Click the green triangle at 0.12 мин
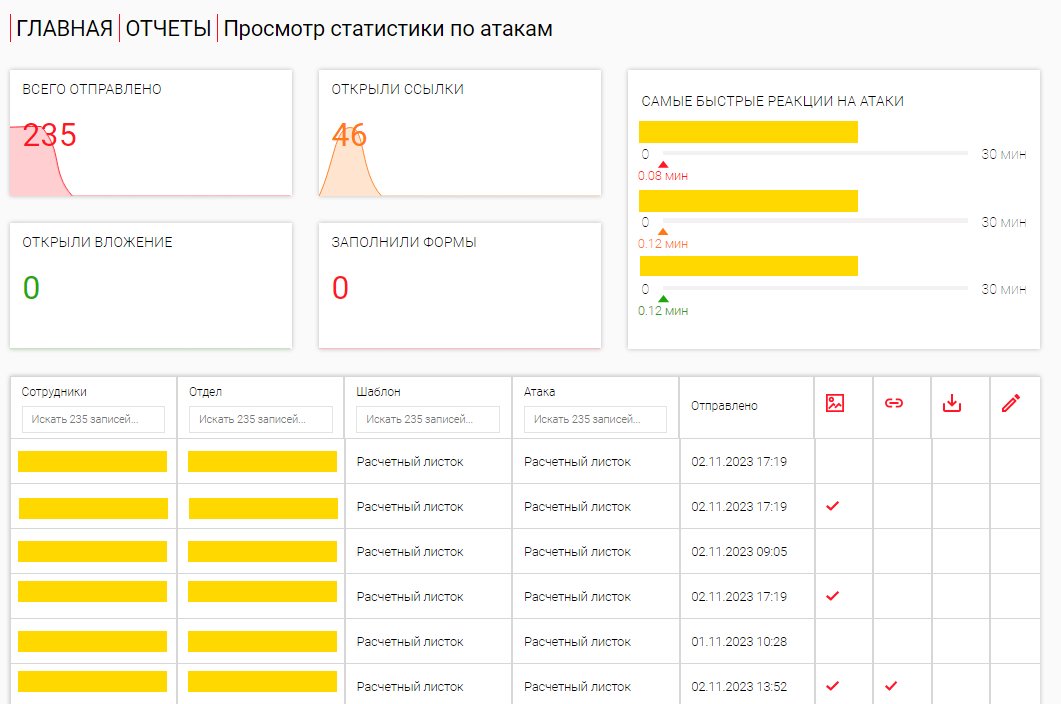 (663, 299)
